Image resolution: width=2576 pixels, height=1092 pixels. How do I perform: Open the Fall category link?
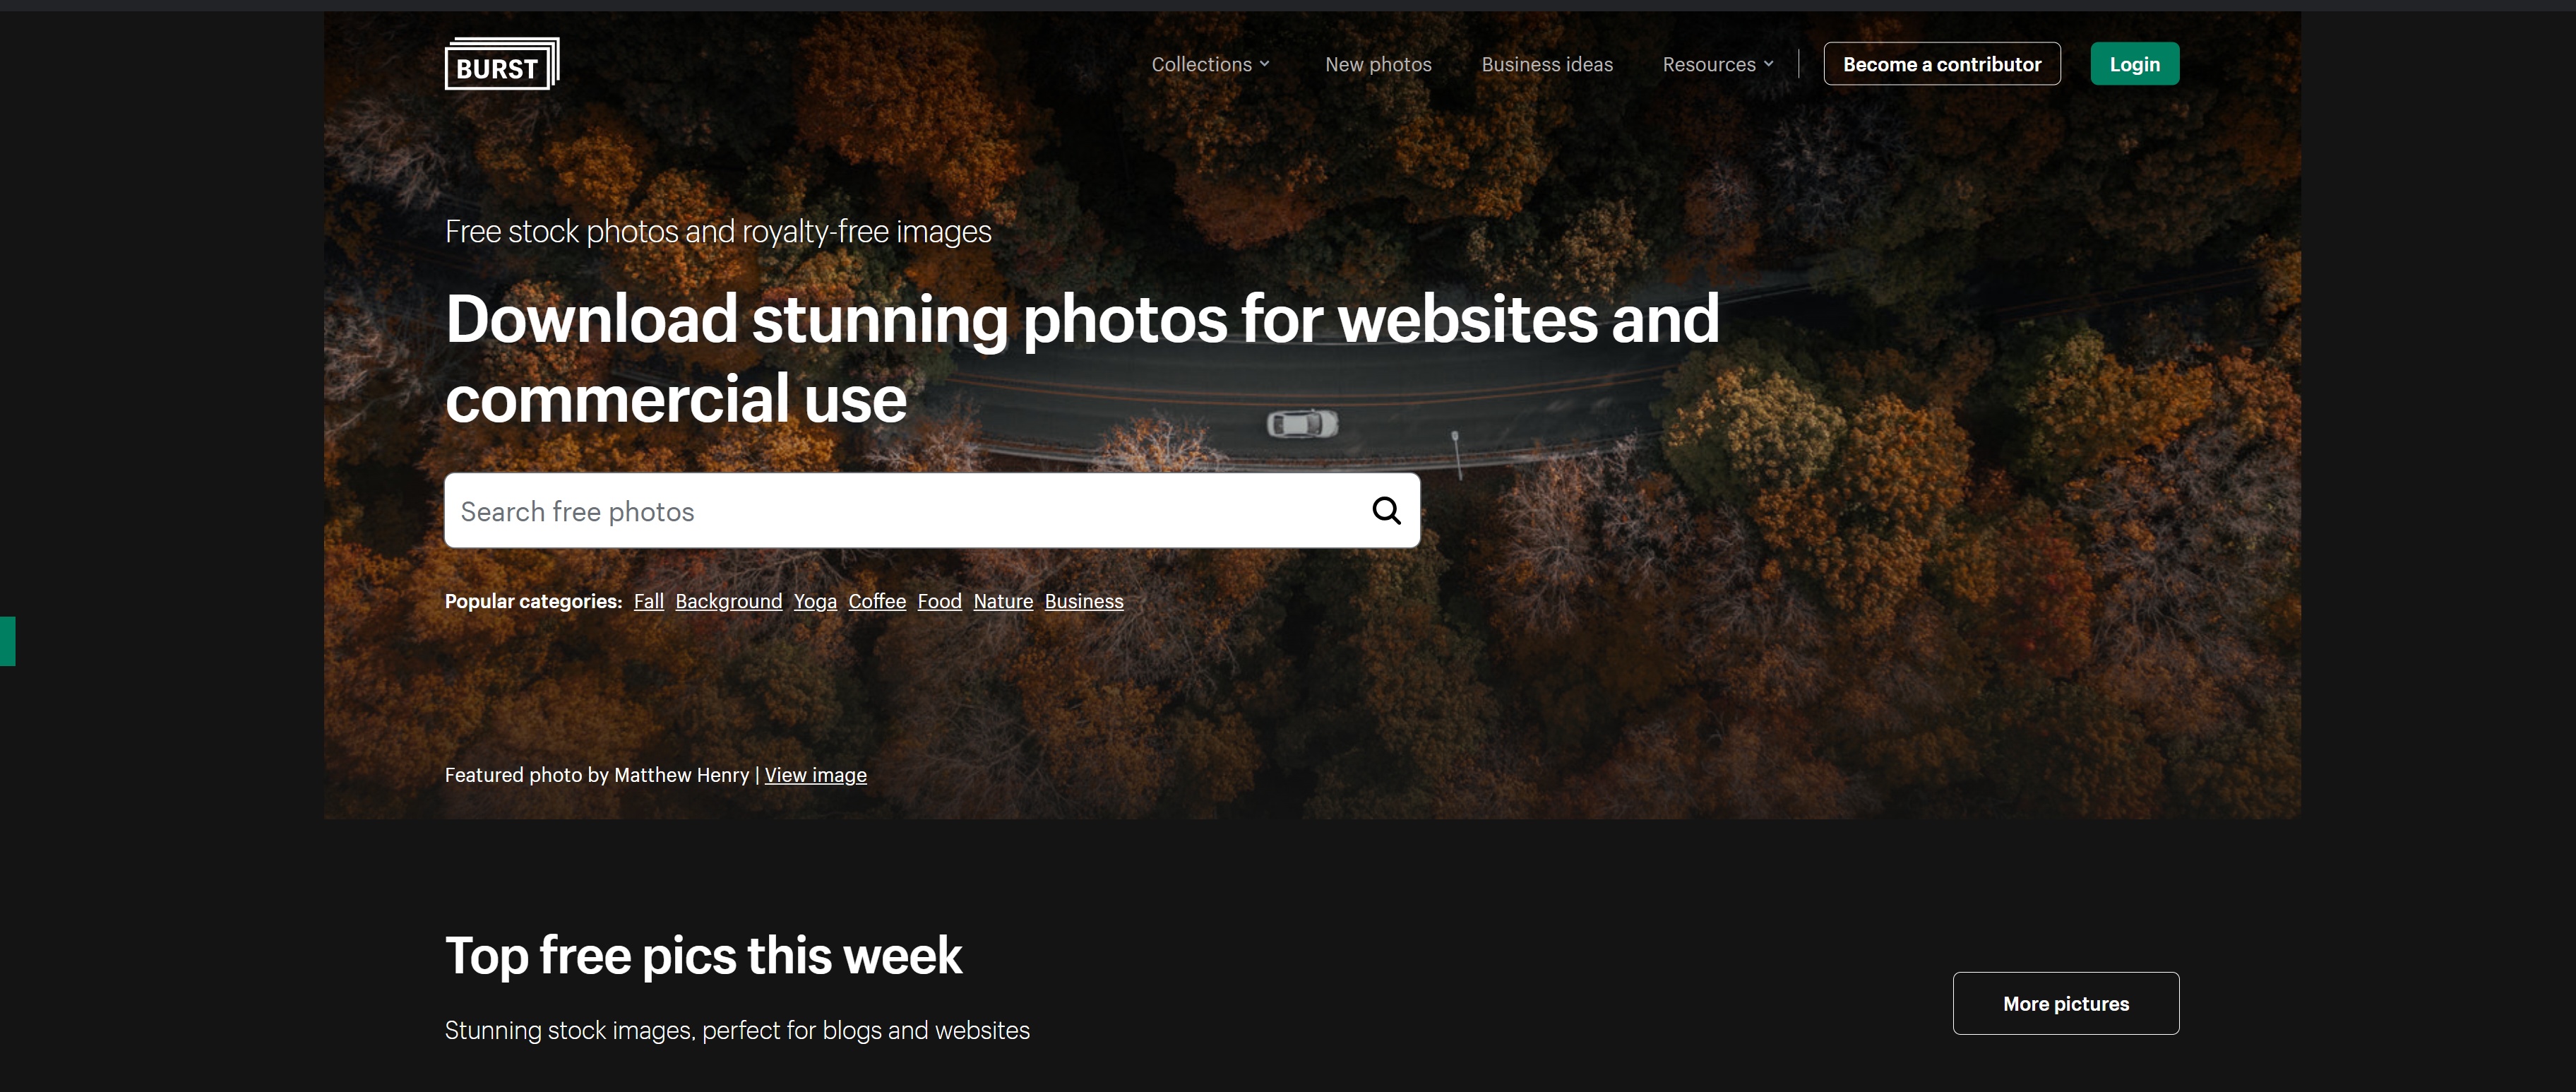tap(648, 601)
